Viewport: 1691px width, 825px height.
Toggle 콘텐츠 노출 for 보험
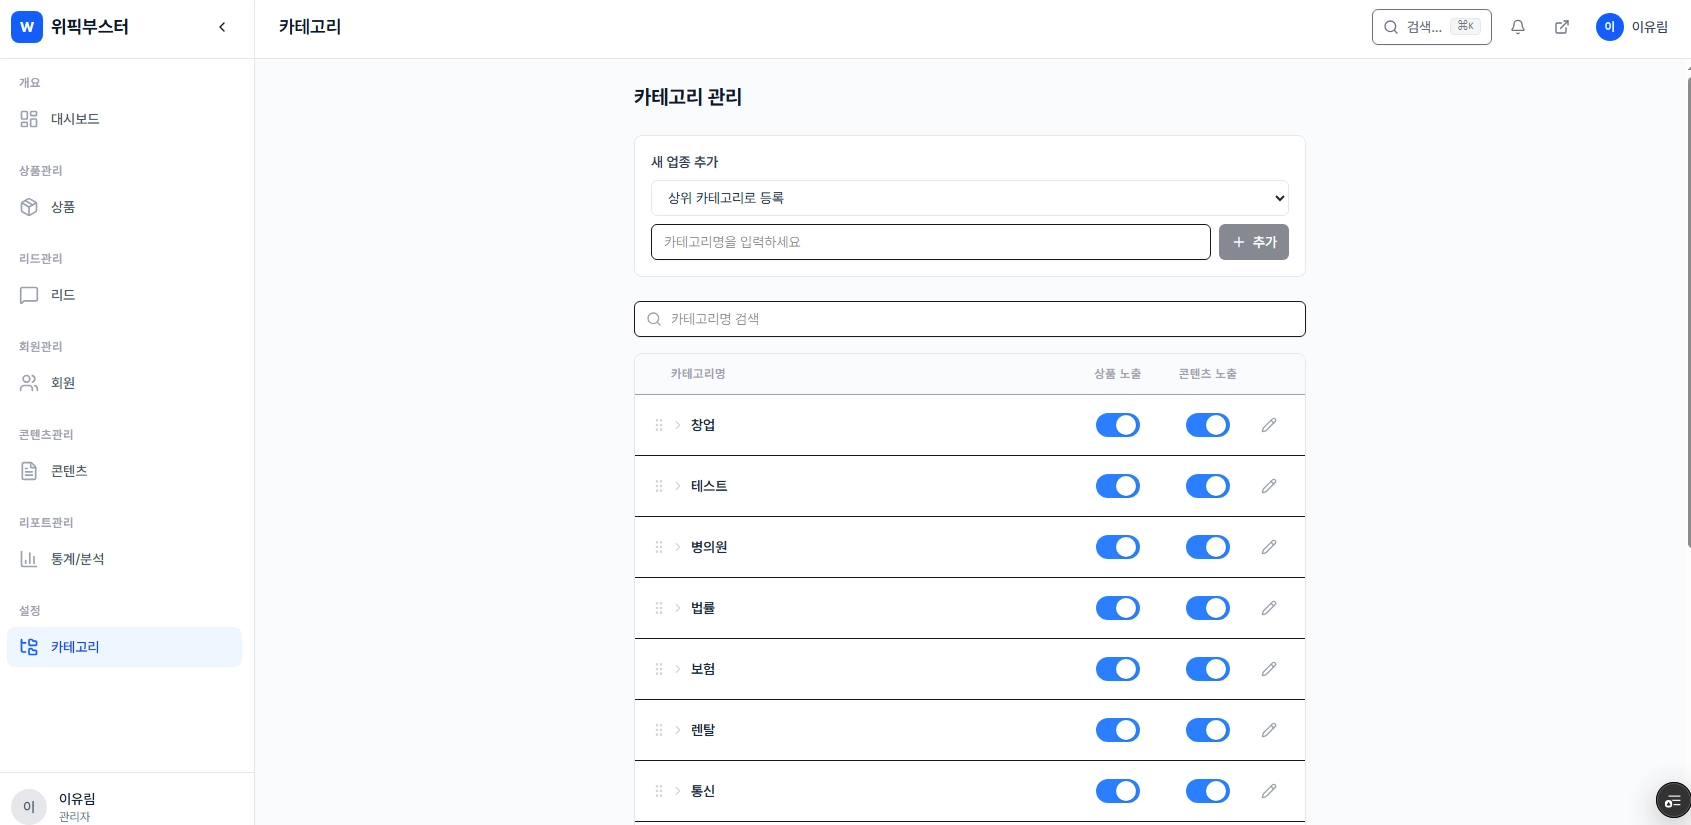[1208, 669]
